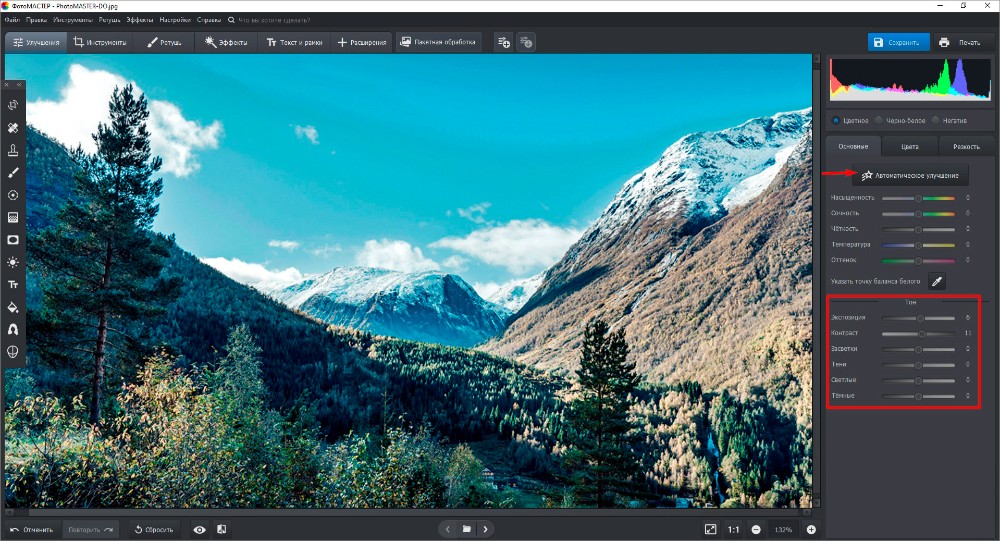Collapse the left tool panel with double arrows
The height and width of the screenshot is (541, 1000).
pyautogui.click(x=19, y=85)
